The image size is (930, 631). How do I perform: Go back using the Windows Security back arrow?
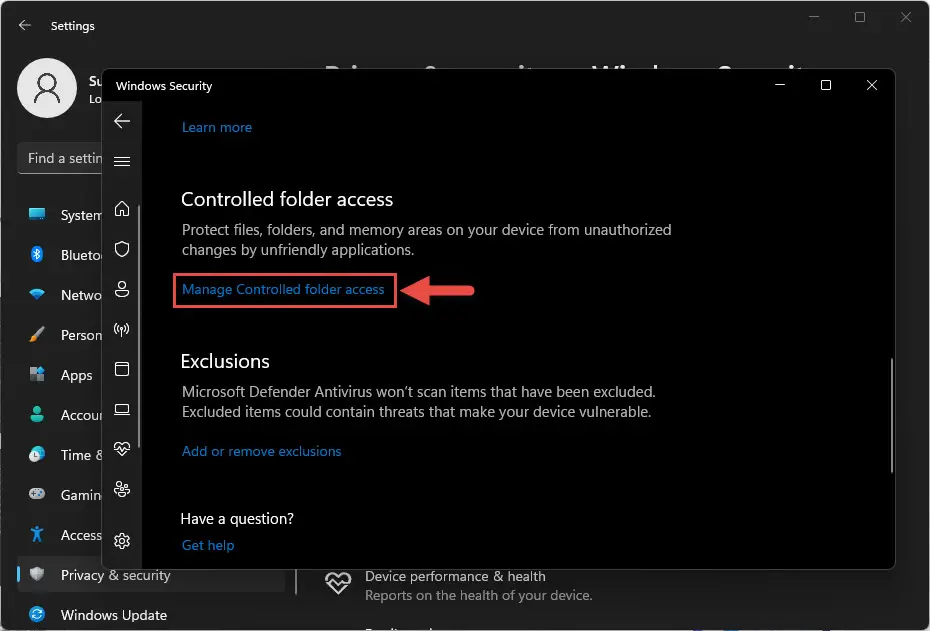click(x=122, y=121)
